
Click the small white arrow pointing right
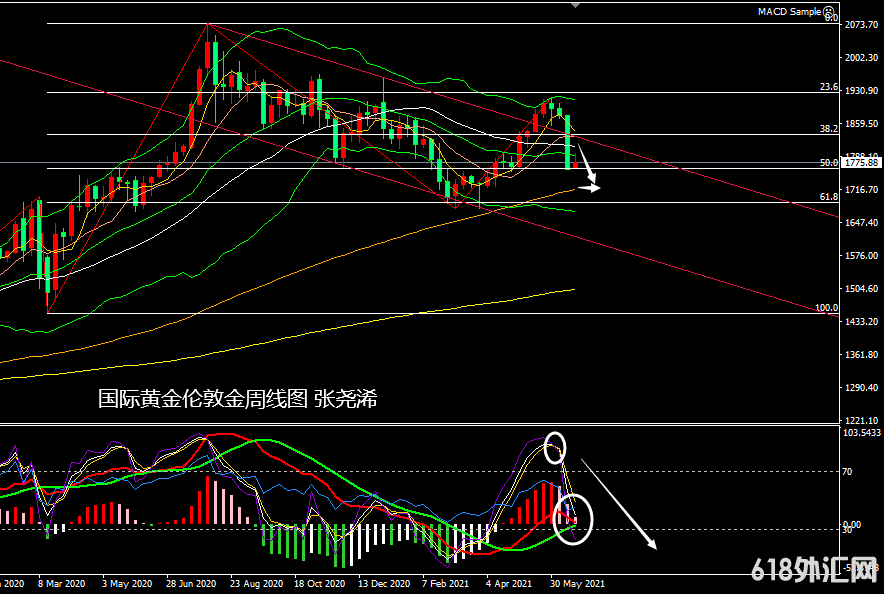[x=594, y=187]
